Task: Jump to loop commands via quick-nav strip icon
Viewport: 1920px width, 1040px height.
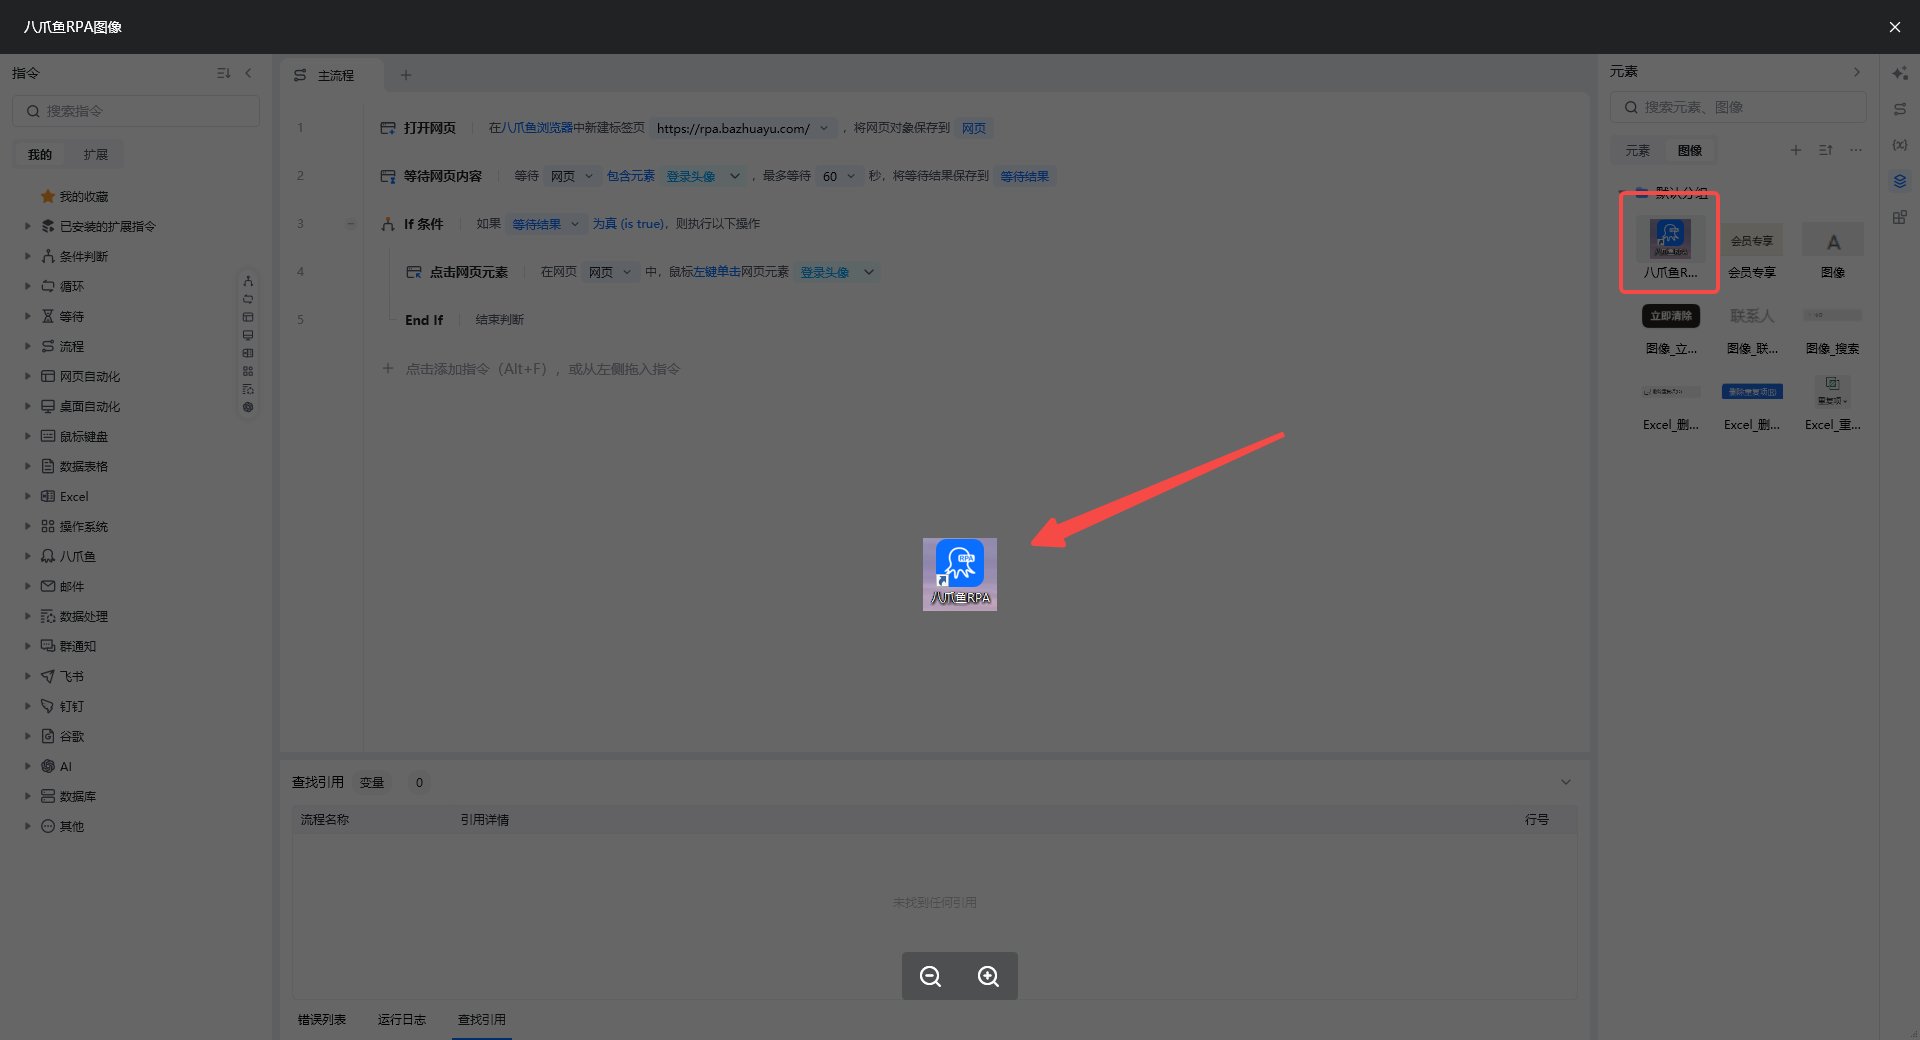Action: click(x=248, y=299)
